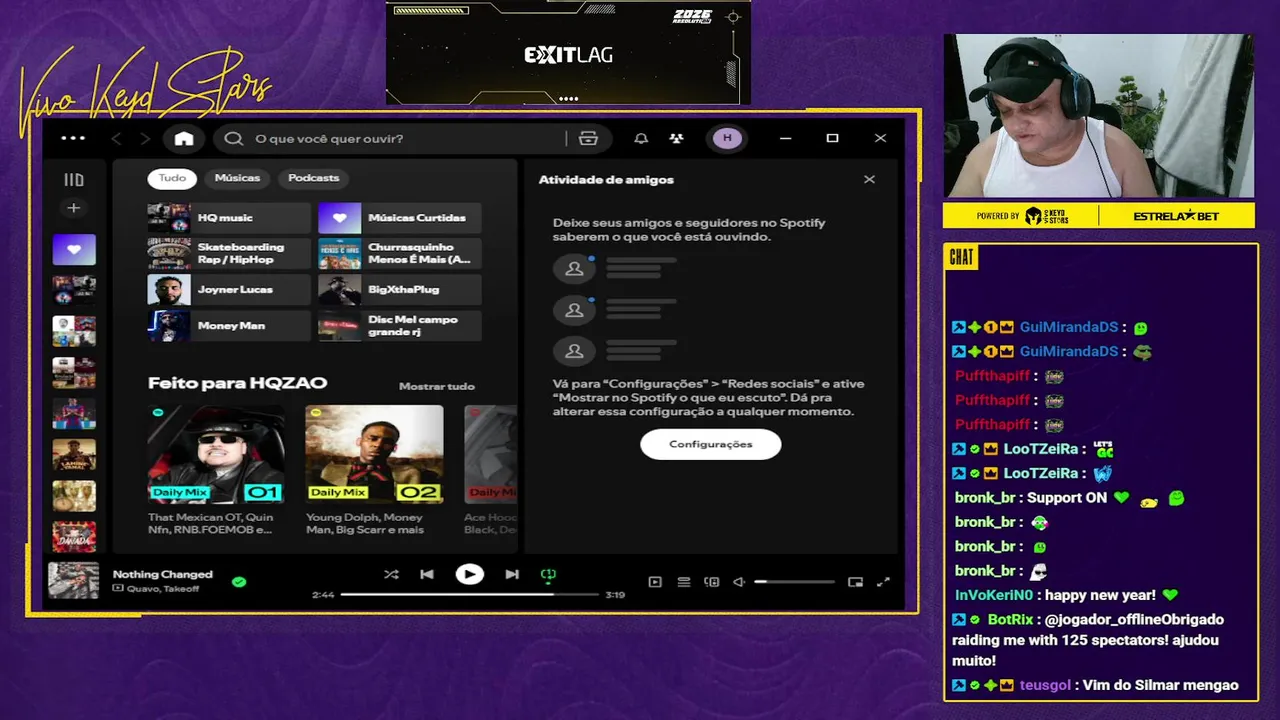The image size is (1280, 720).
Task: Select the Músicas filter chip
Action: 237,178
